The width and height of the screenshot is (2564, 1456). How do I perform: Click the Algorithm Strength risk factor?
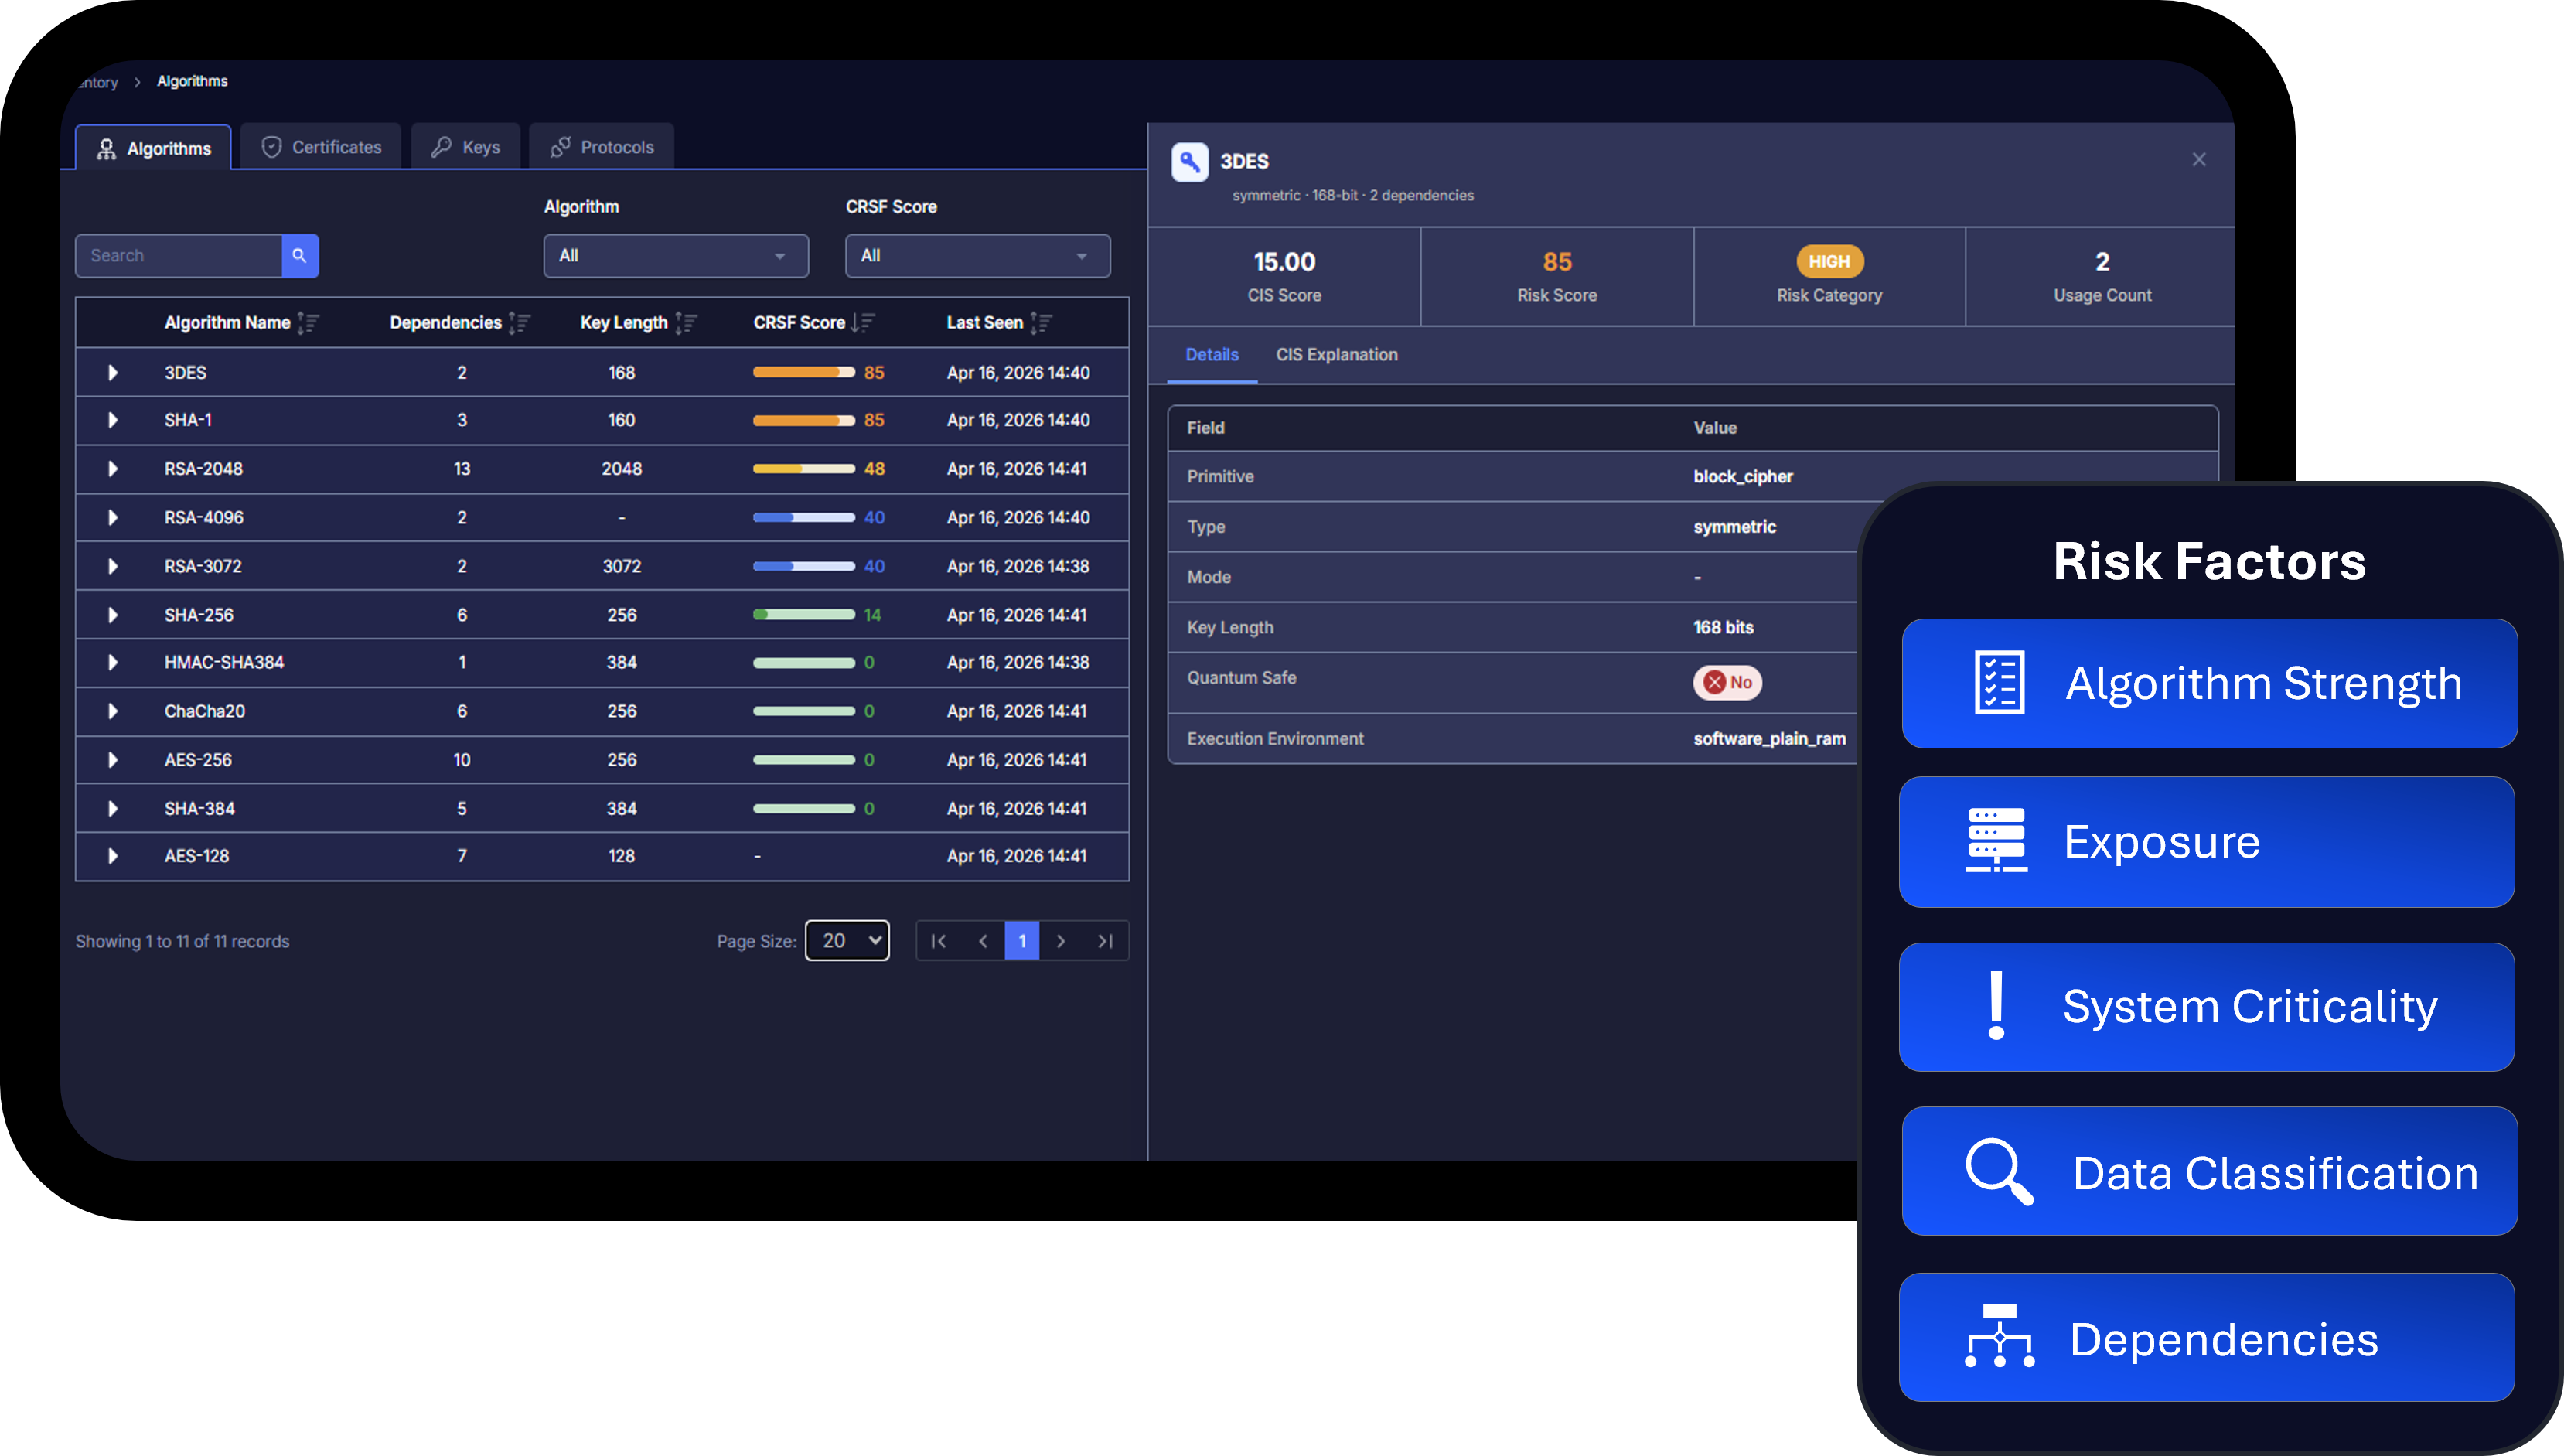click(2208, 683)
